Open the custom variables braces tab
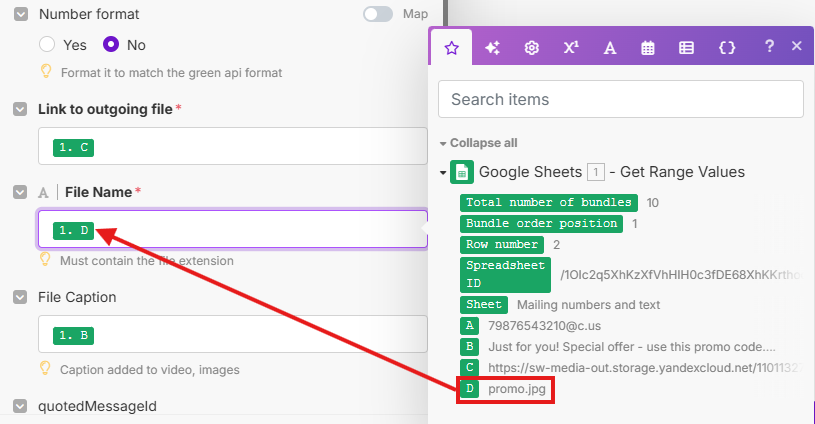The width and height of the screenshot is (815, 424). [x=727, y=47]
